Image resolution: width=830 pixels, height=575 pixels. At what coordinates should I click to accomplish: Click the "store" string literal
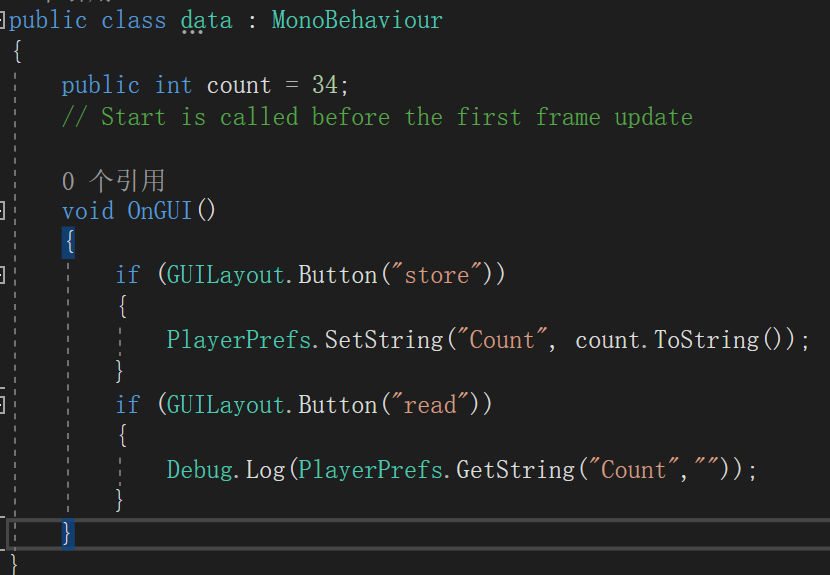[x=437, y=275]
